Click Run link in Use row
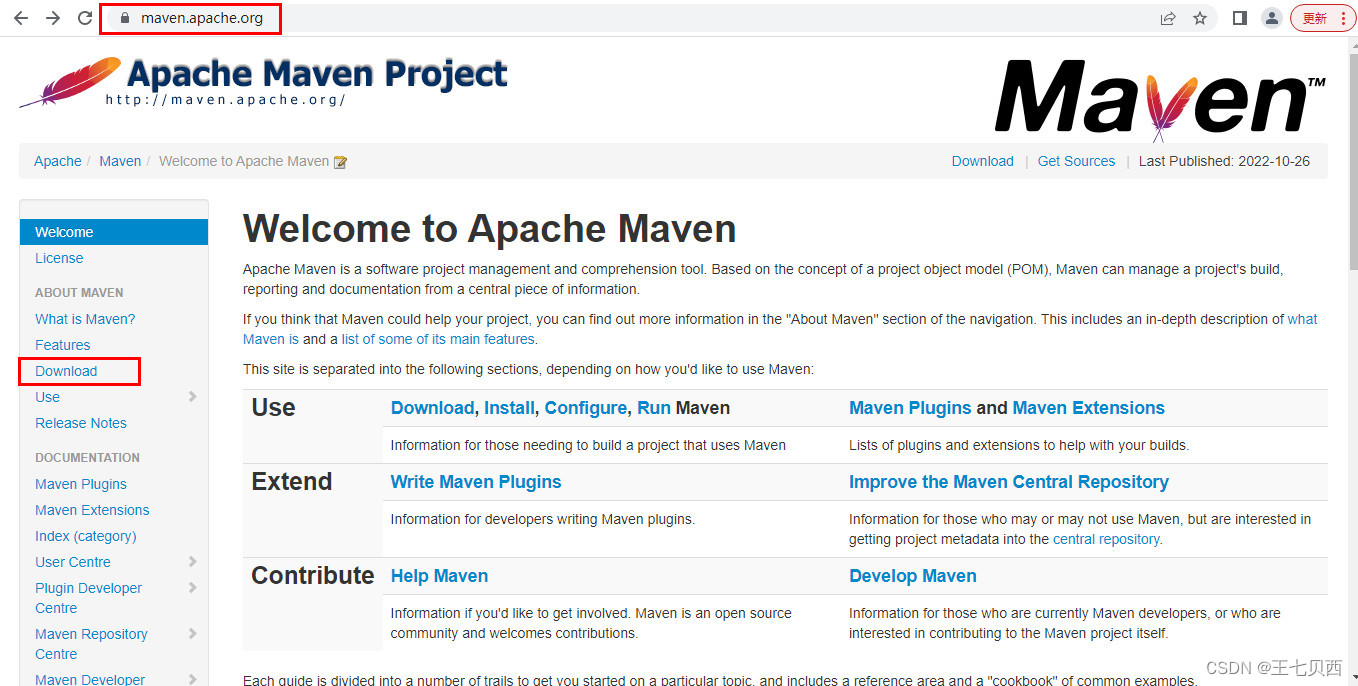This screenshot has width=1358, height=686. pyautogui.click(x=654, y=408)
